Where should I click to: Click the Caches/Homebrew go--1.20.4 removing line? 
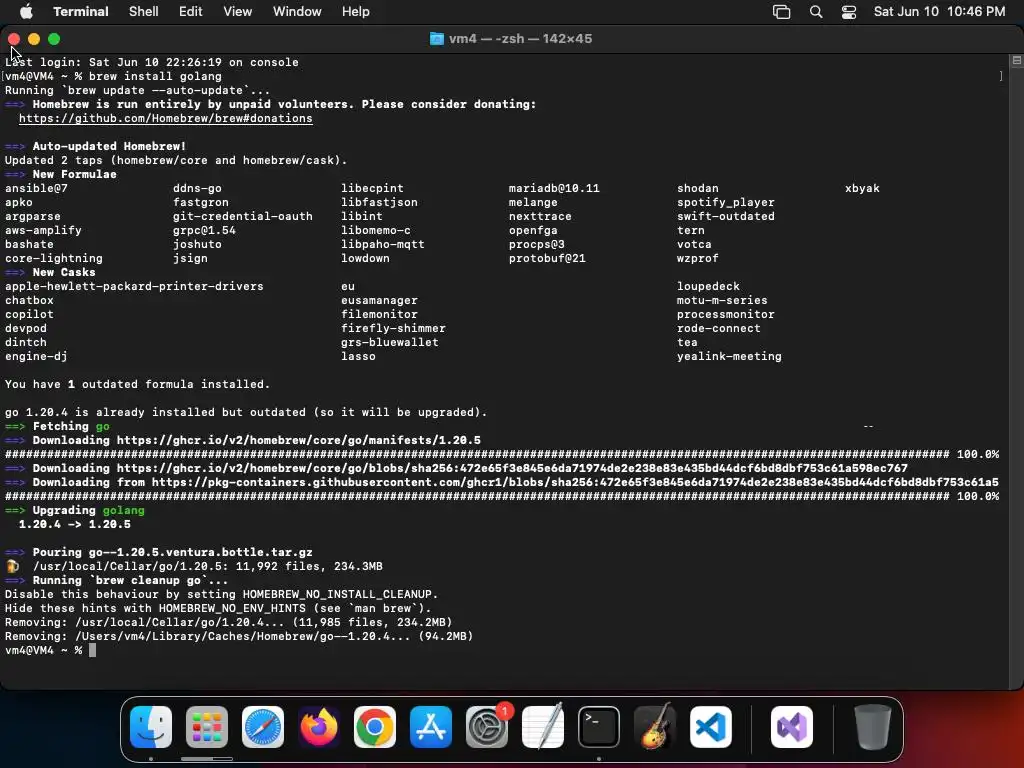[x=238, y=636]
